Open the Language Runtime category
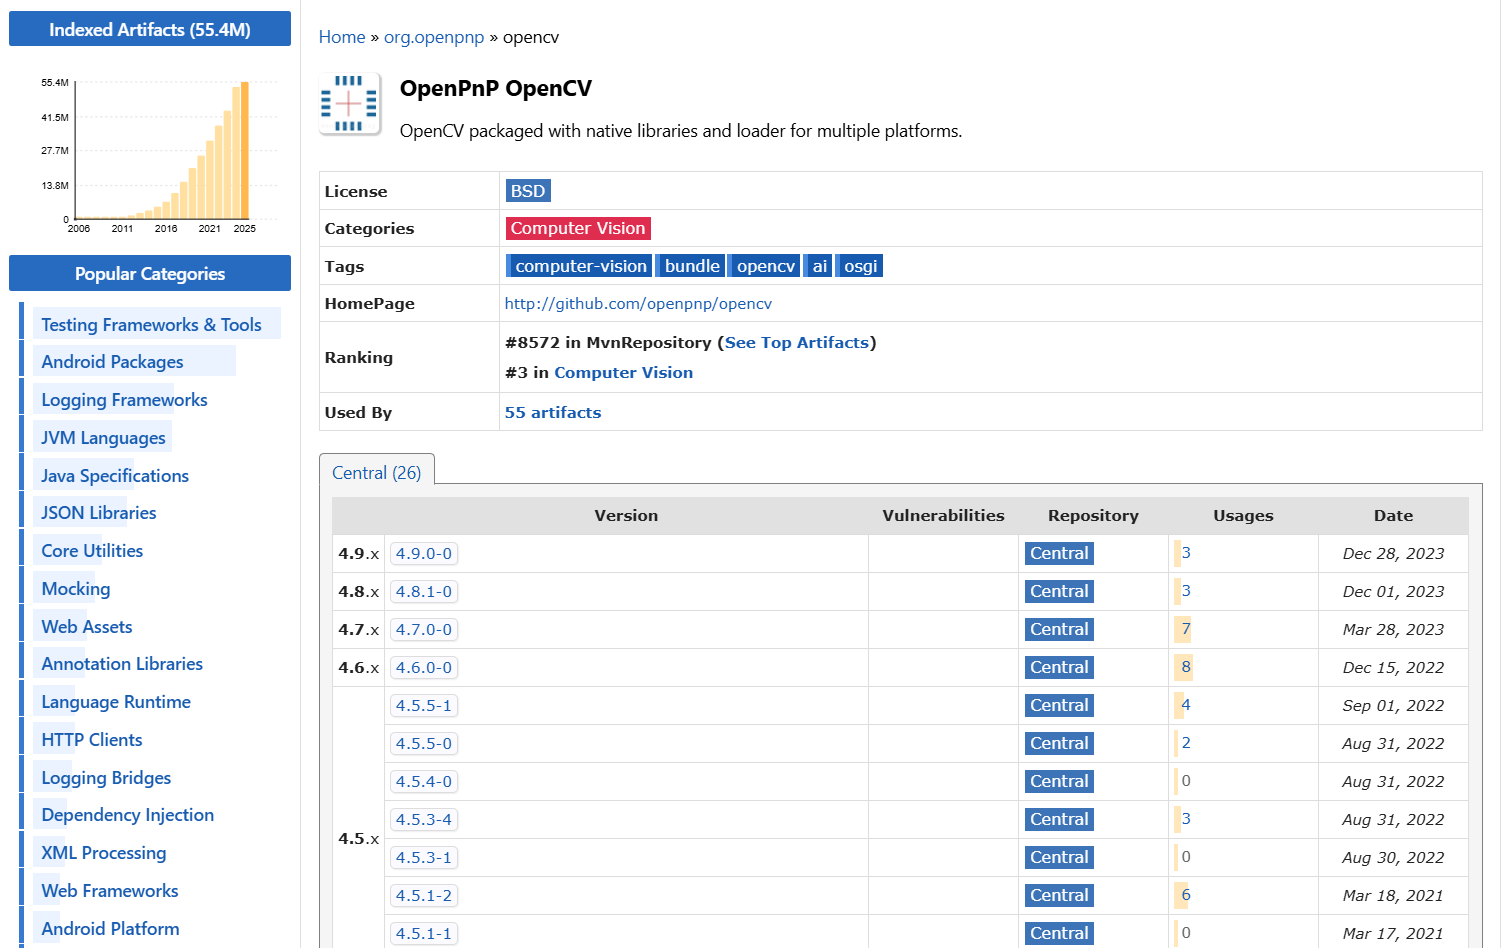Image resolution: width=1501 pixels, height=948 pixels. pyautogui.click(x=116, y=701)
